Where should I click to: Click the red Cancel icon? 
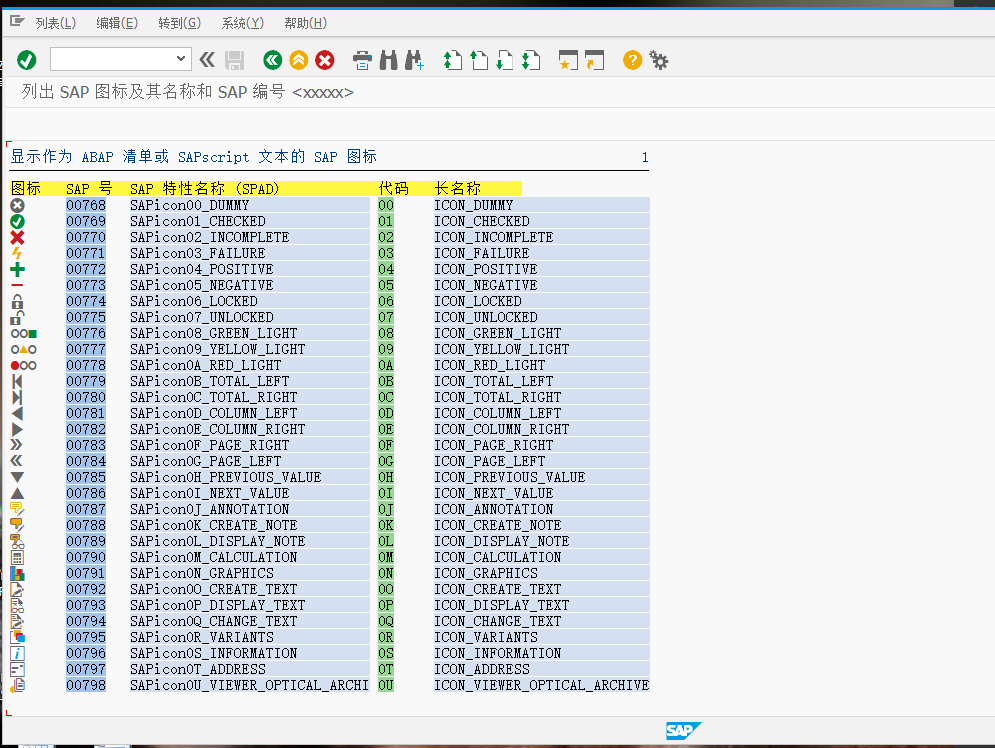point(323,60)
